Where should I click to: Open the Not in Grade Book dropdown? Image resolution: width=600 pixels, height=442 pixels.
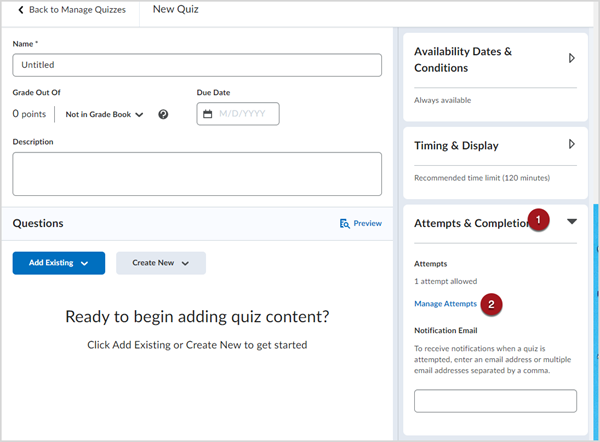pyautogui.click(x=104, y=114)
